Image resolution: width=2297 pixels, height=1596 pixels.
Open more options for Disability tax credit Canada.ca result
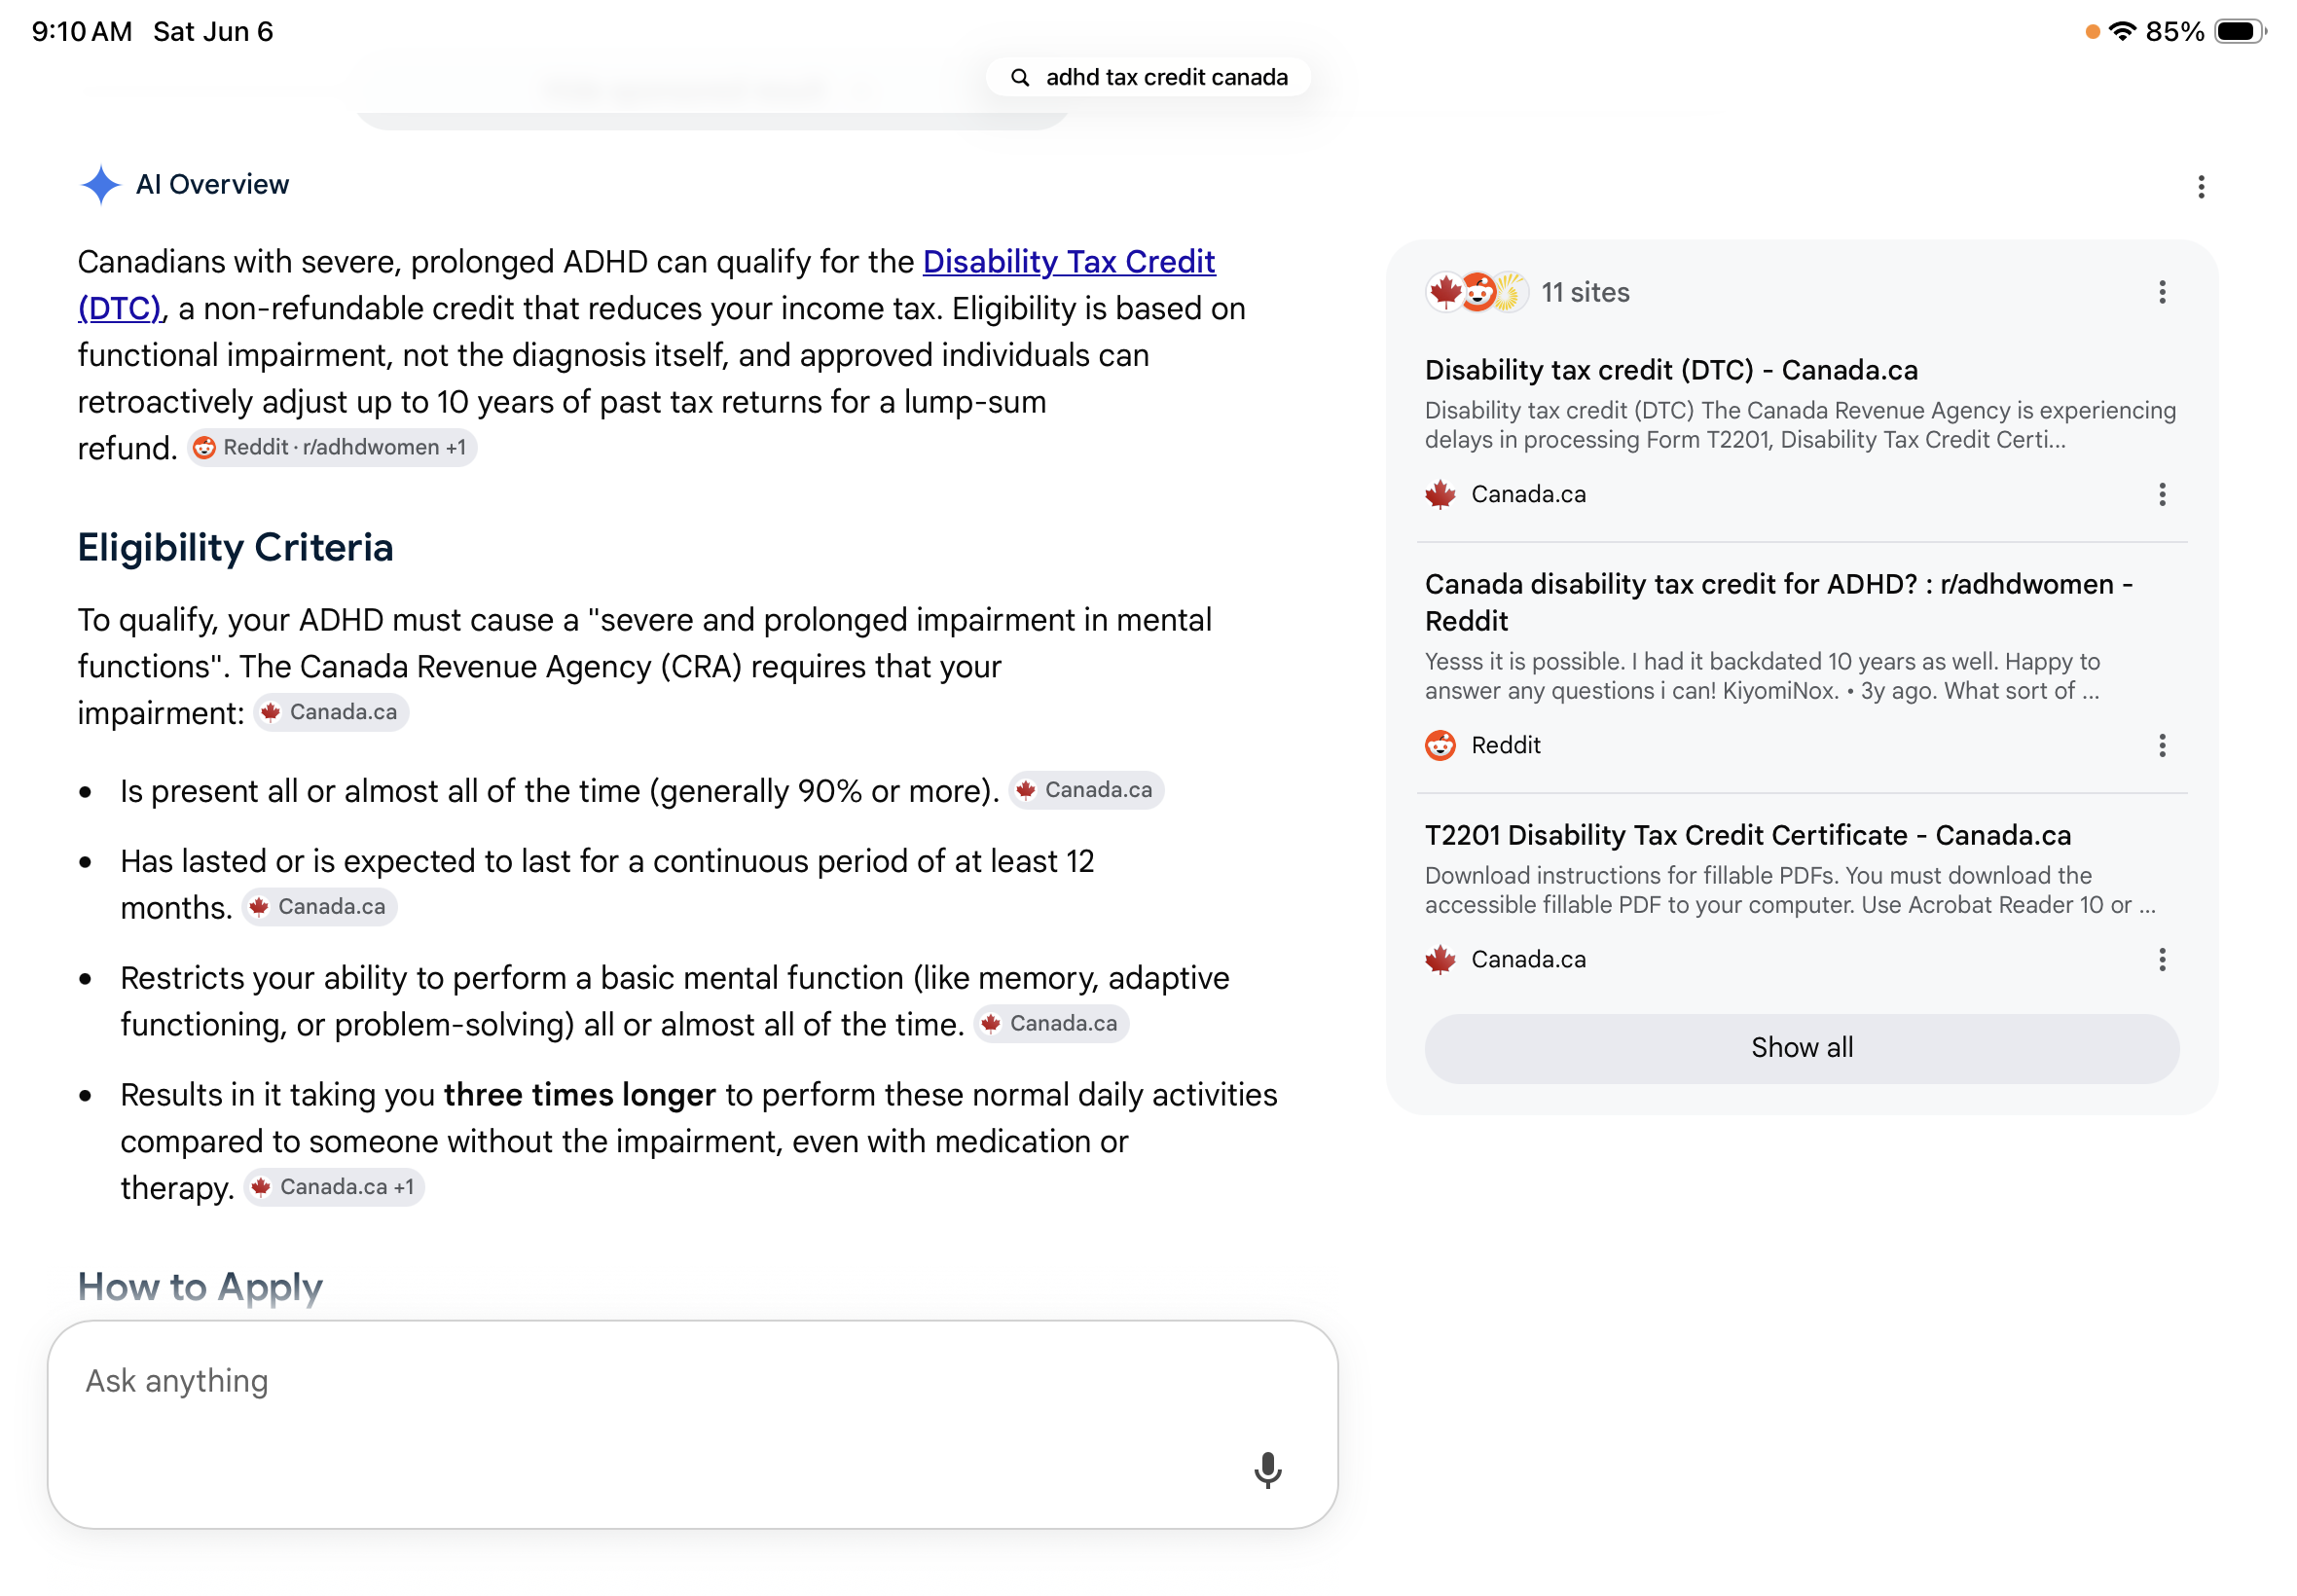[2161, 494]
